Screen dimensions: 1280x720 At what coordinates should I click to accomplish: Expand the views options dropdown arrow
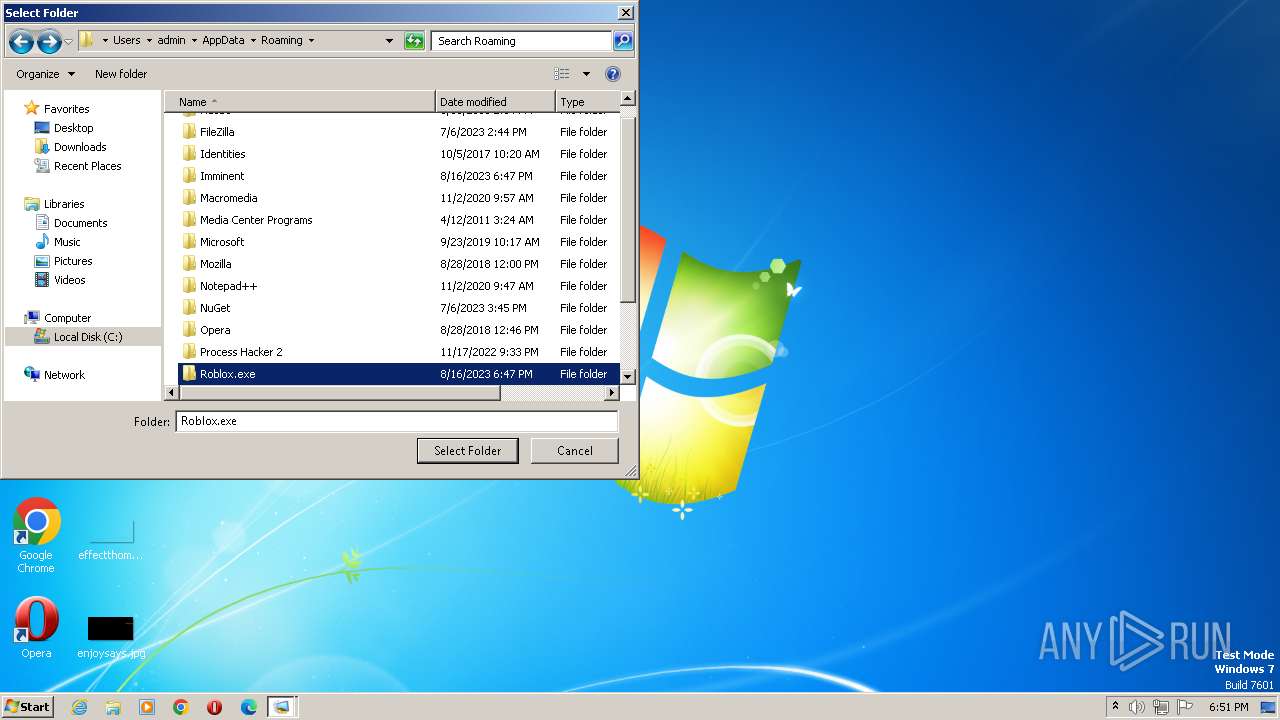click(x=586, y=74)
